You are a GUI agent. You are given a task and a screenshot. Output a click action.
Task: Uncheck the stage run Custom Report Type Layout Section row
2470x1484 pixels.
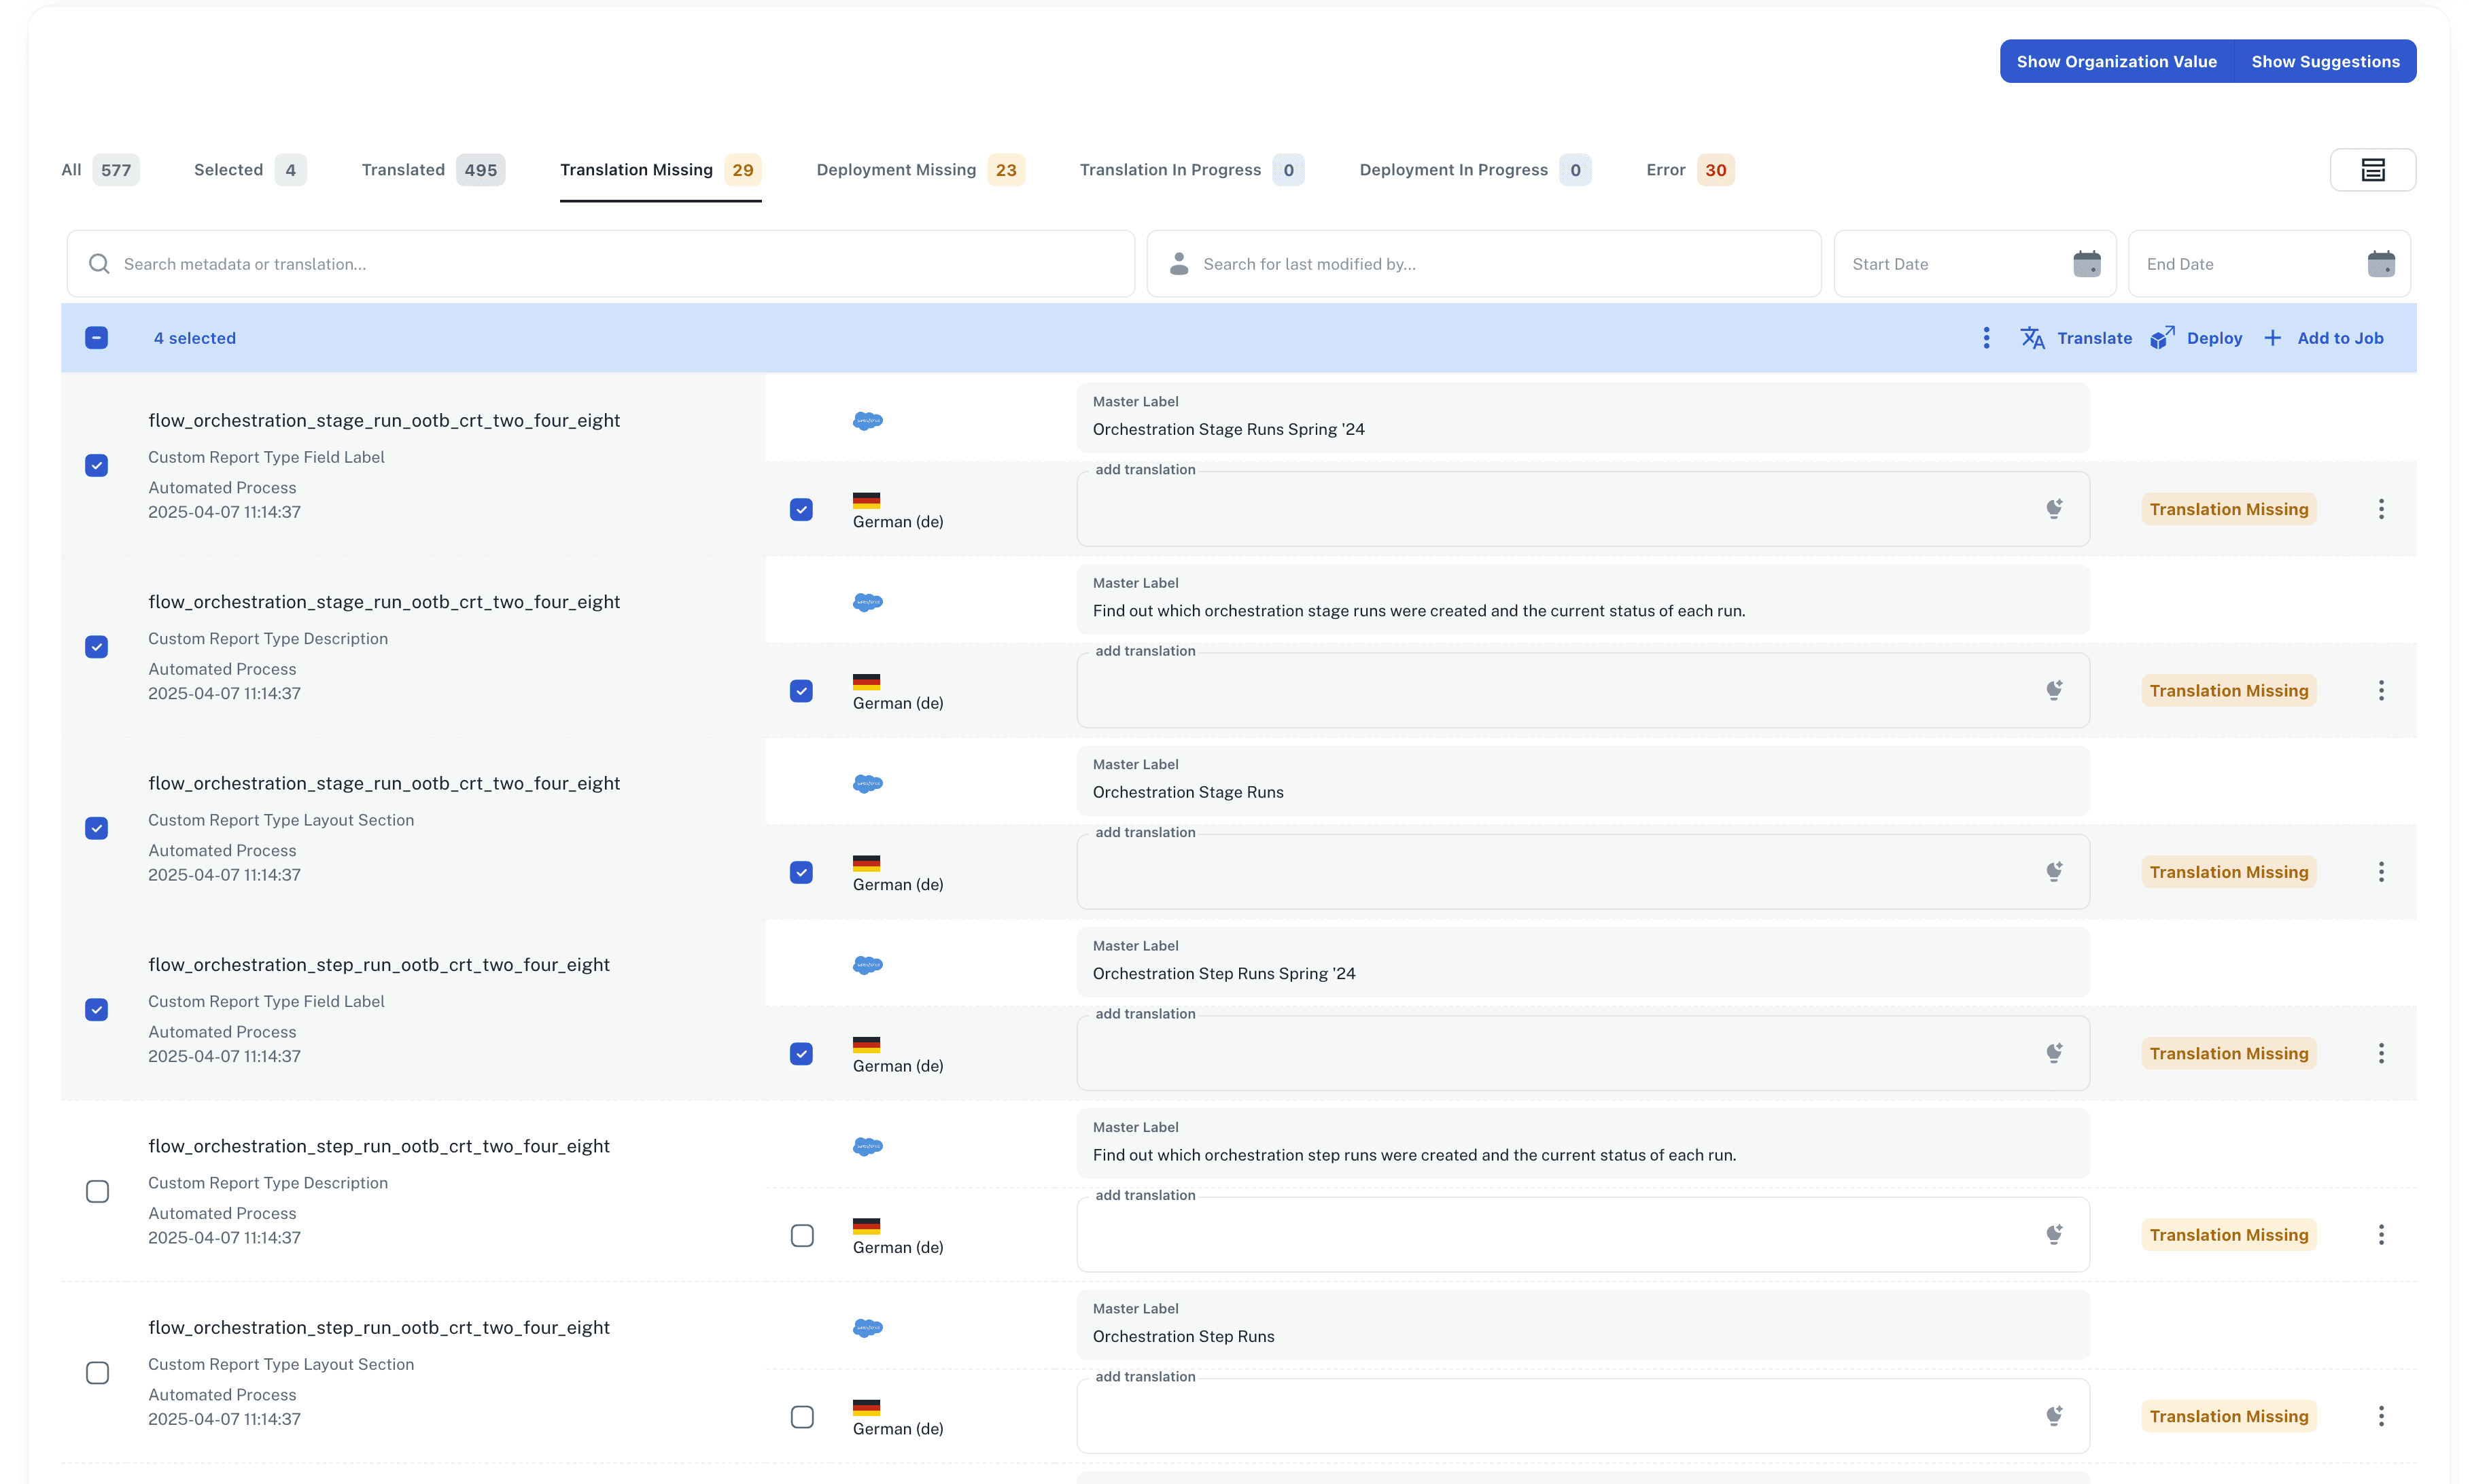coord(96,829)
